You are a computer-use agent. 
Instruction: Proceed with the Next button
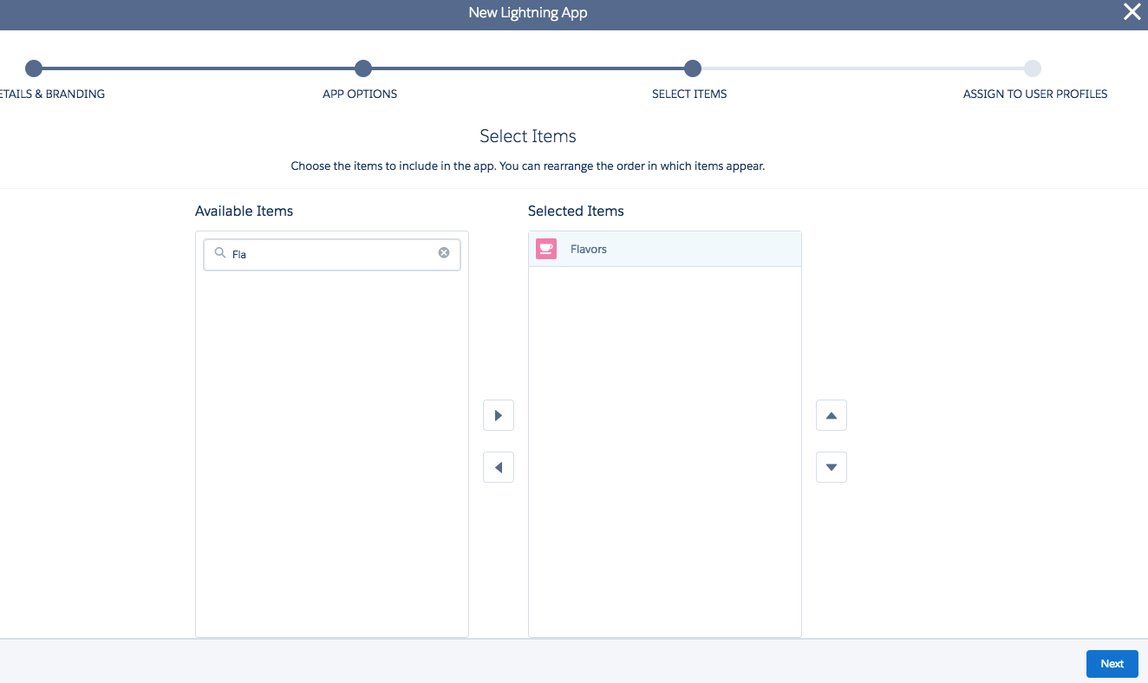click(1111, 664)
